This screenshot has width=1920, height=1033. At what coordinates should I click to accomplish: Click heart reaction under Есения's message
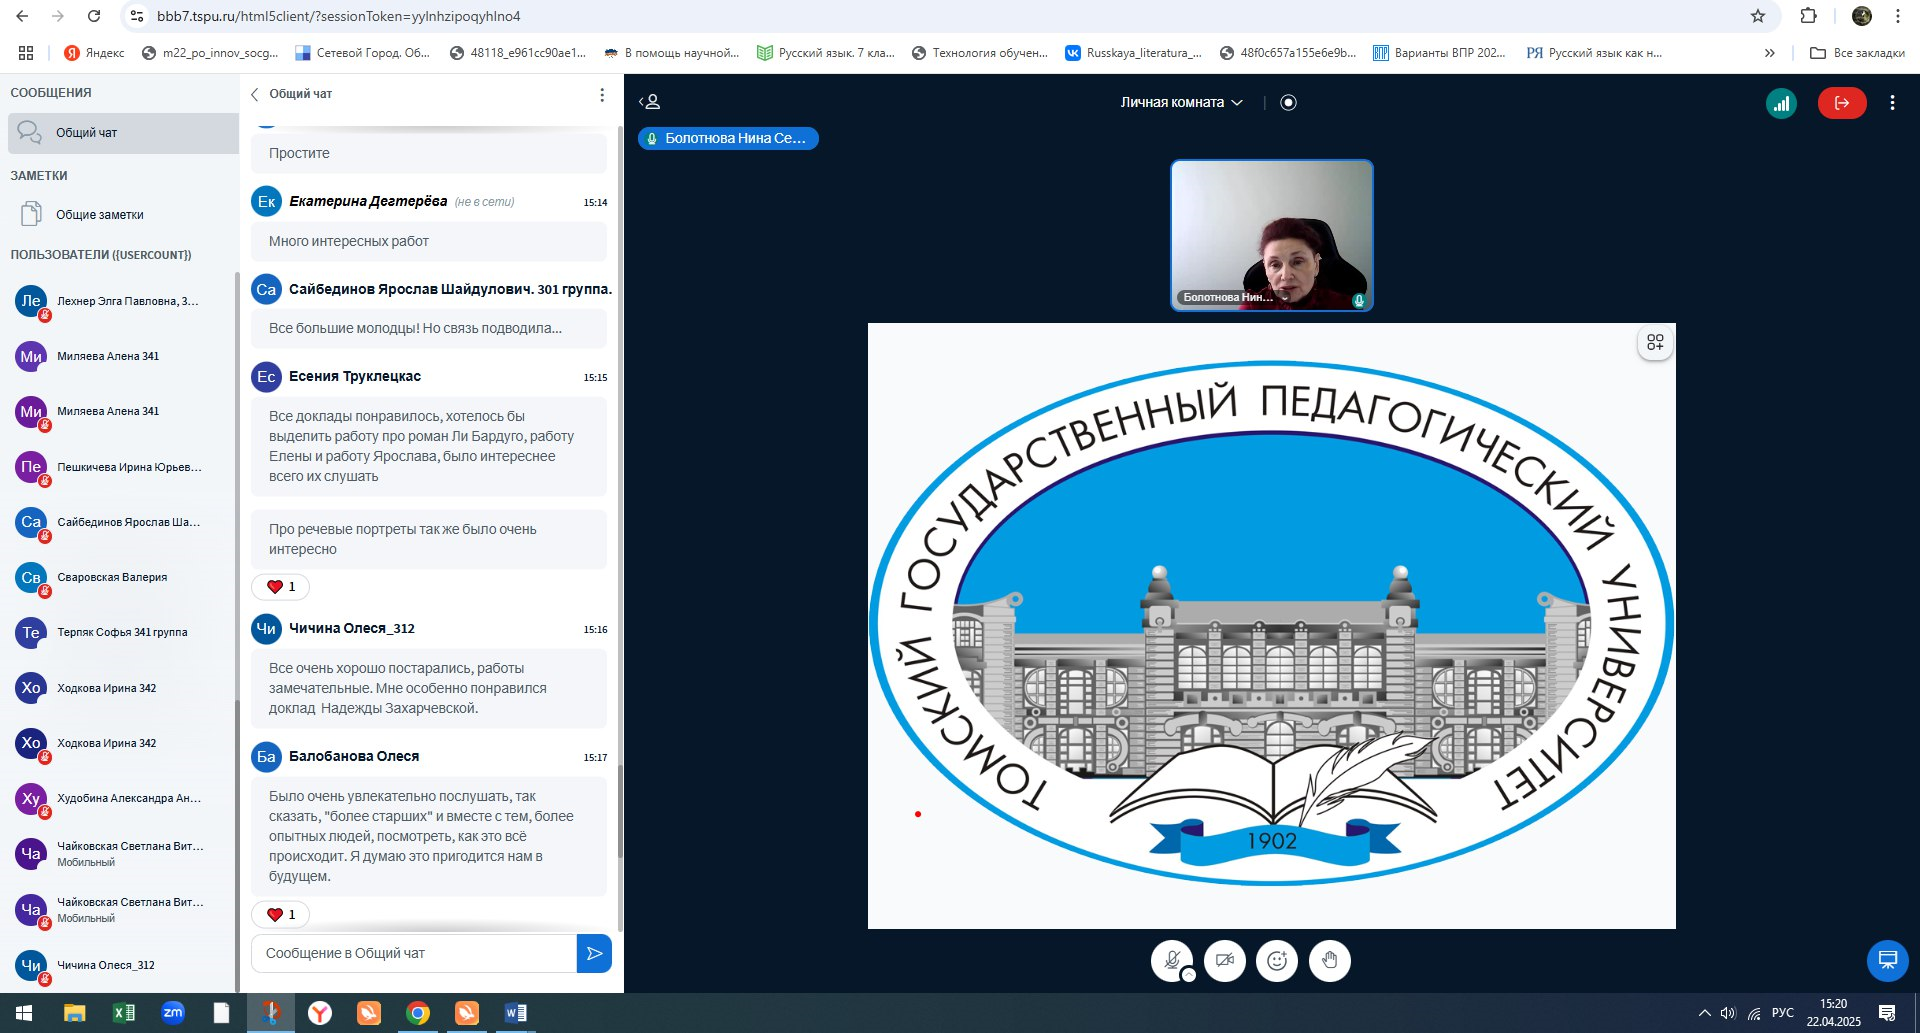pos(281,587)
